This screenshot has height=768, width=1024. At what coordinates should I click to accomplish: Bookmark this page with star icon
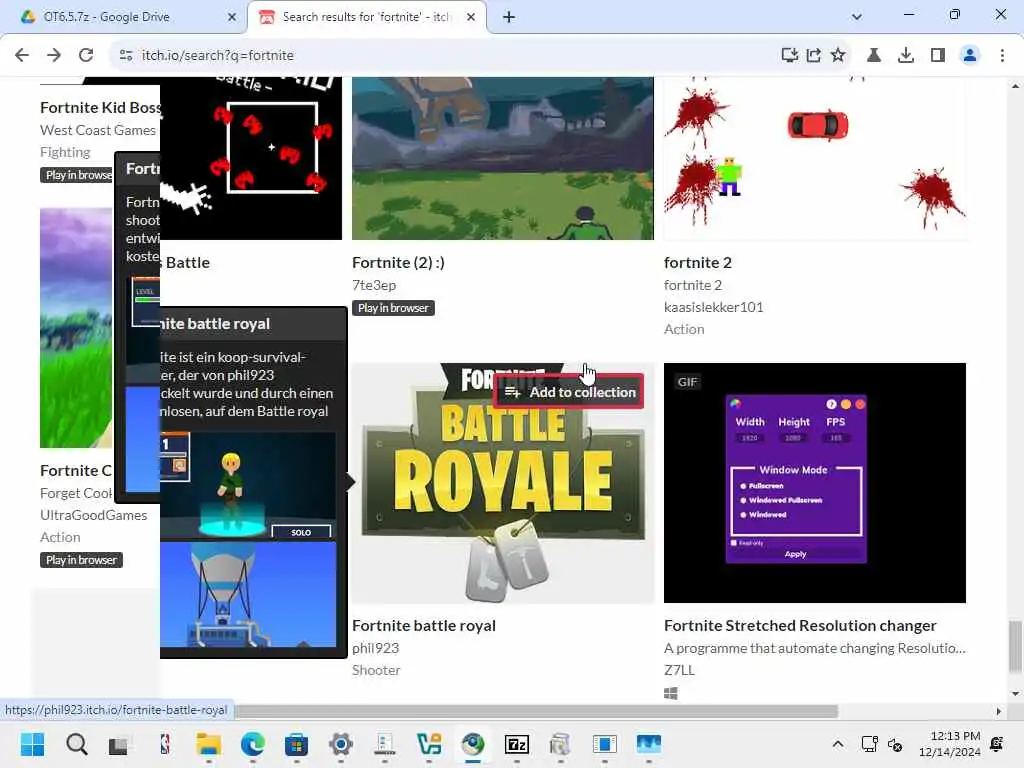[x=838, y=56]
